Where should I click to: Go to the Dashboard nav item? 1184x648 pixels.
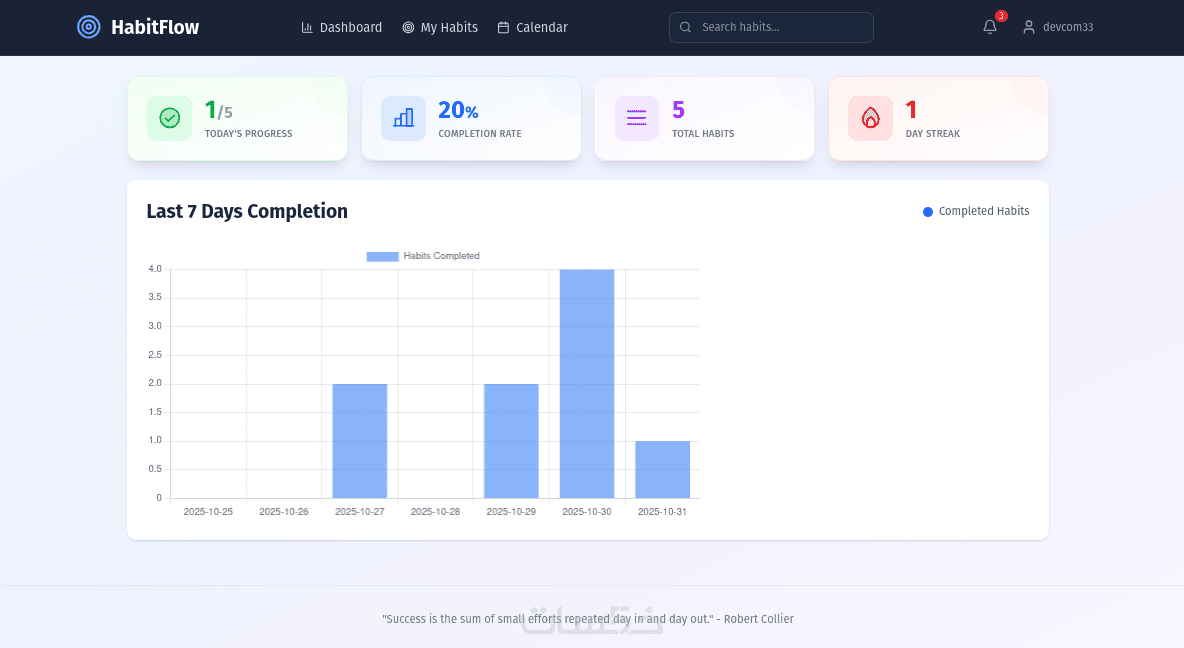click(342, 27)
